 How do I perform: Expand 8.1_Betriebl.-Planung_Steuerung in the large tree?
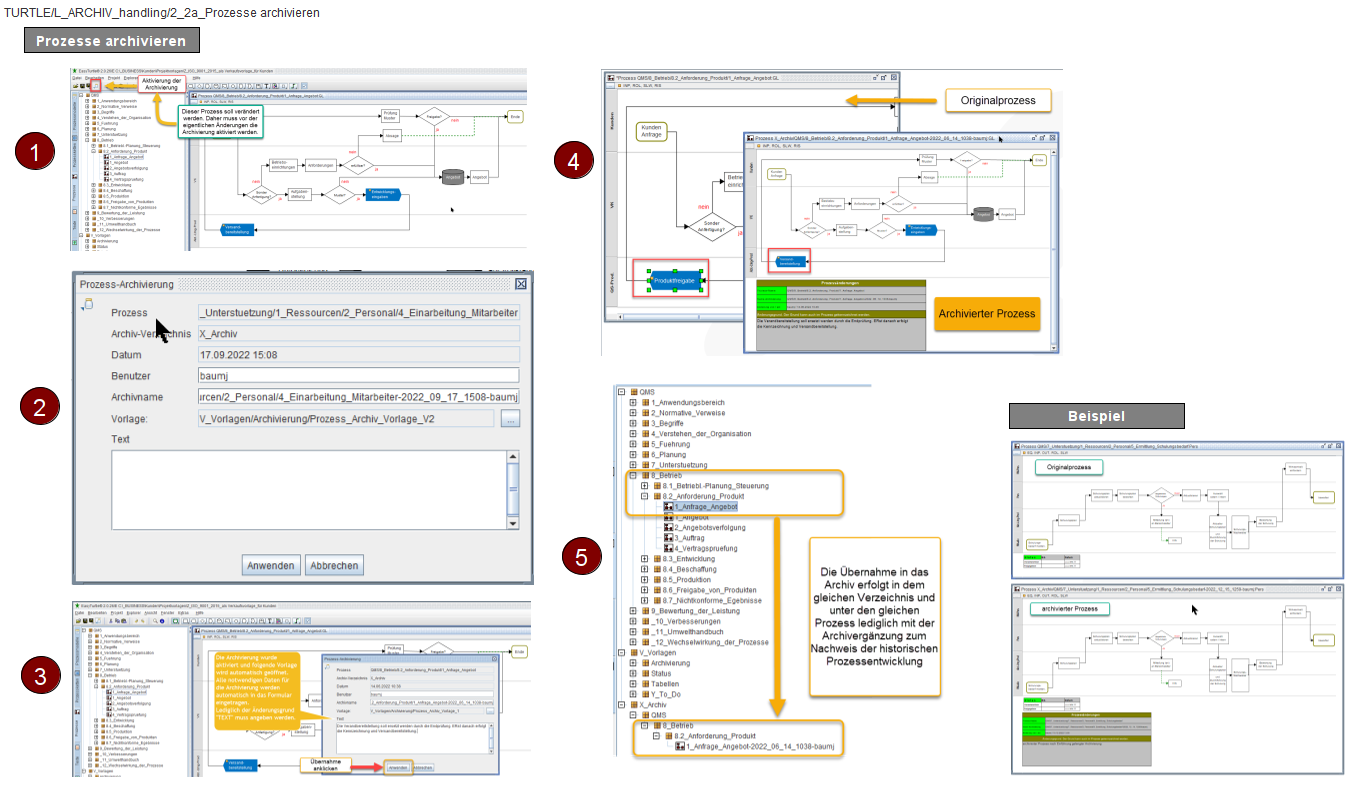click(x=644, y=486)
